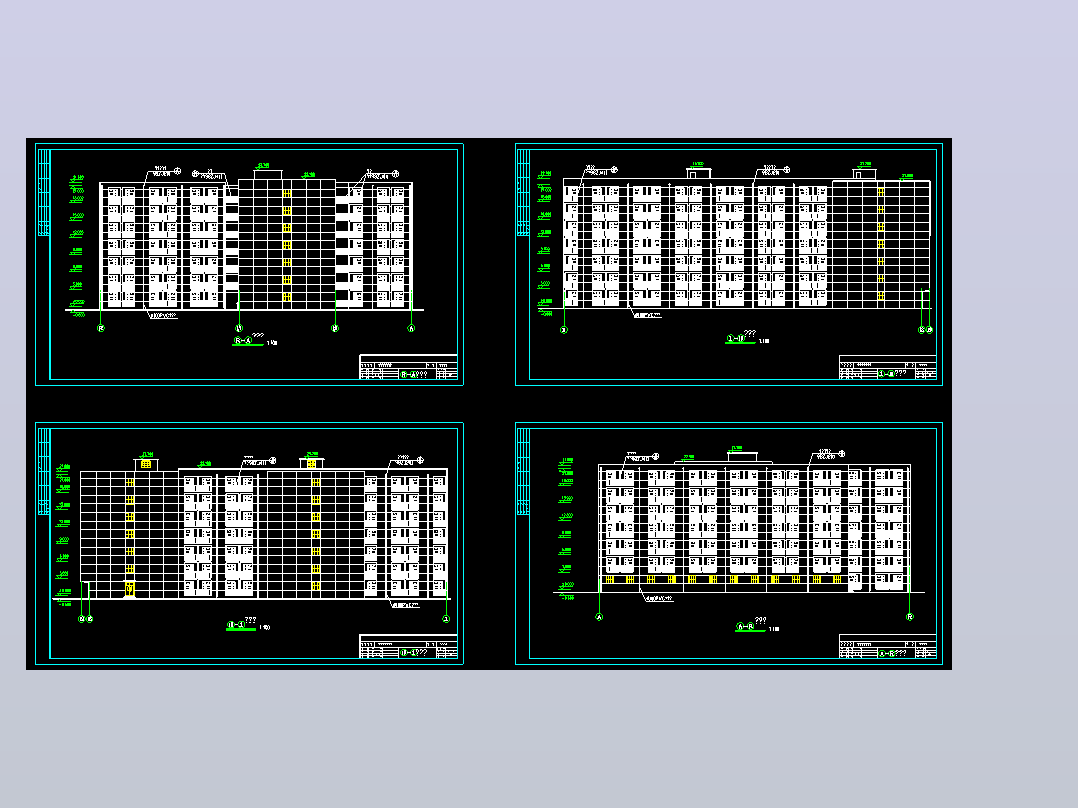Click the underlined ground note below the top-left elevation
The width and height of the screenshot is (1078, 808).
click(163, 316)
